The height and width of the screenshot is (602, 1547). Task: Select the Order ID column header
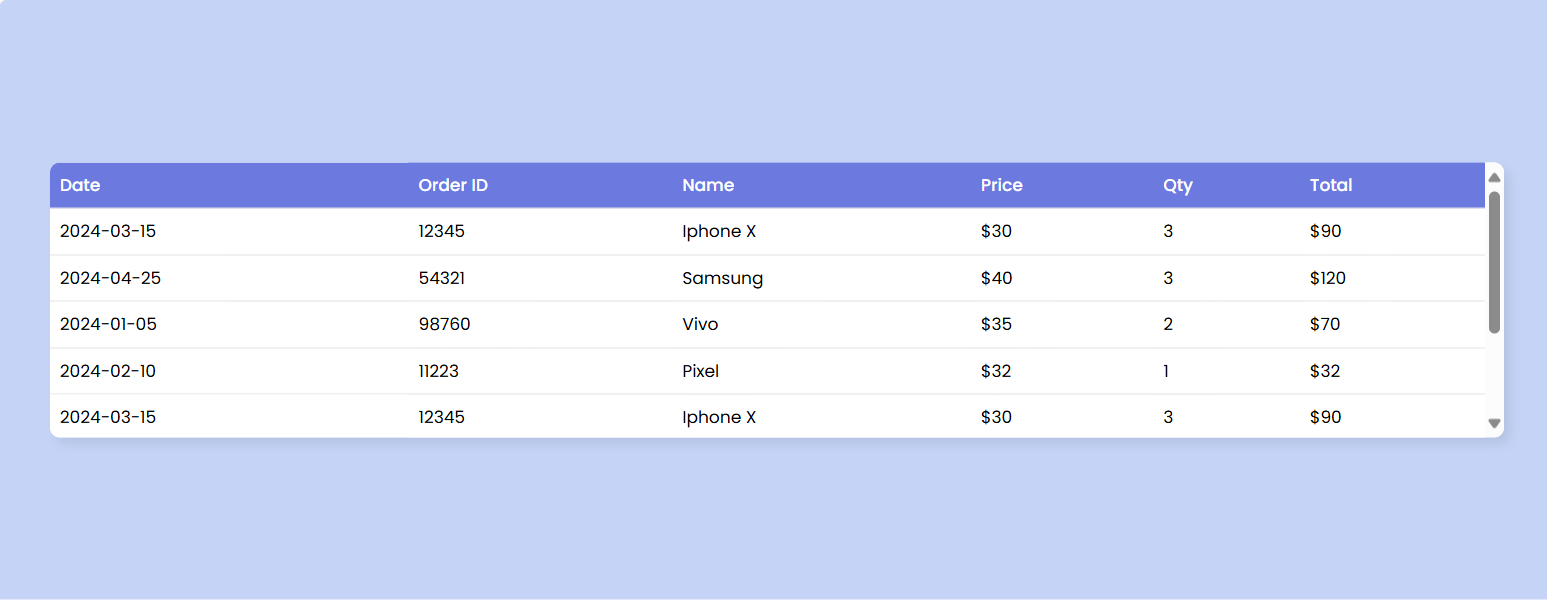pyautogui.click(x=453, y=185)
